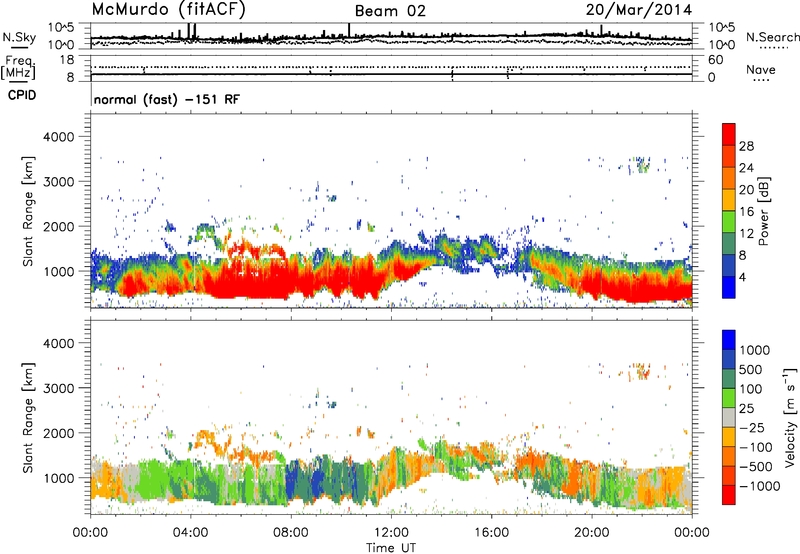
Task: Click the 'Nave' legend label
Action: 760,69
